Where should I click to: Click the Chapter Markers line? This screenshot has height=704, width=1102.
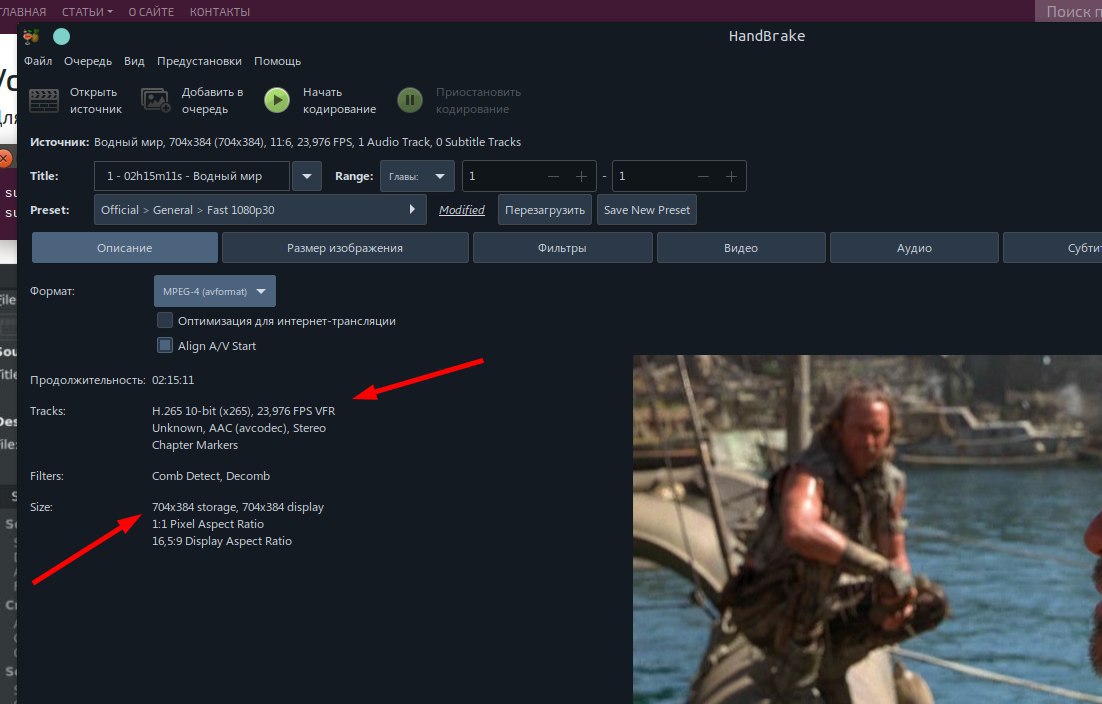(x=195, y=445)
